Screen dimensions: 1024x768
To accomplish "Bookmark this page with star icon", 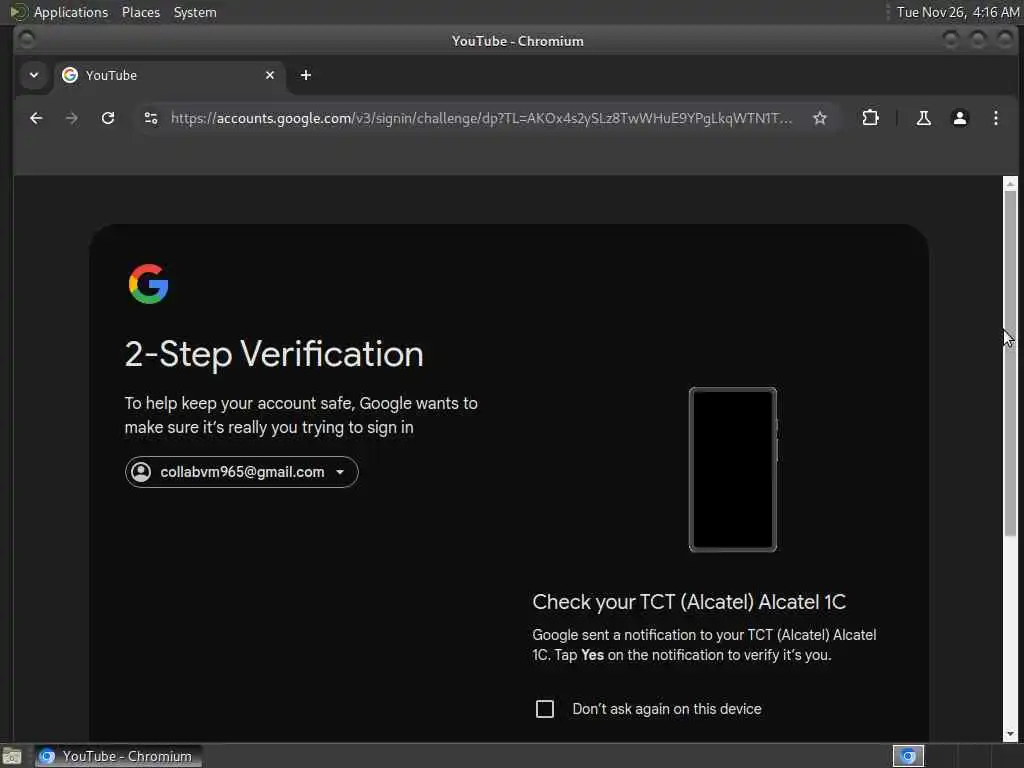I will tap(820, 118).
